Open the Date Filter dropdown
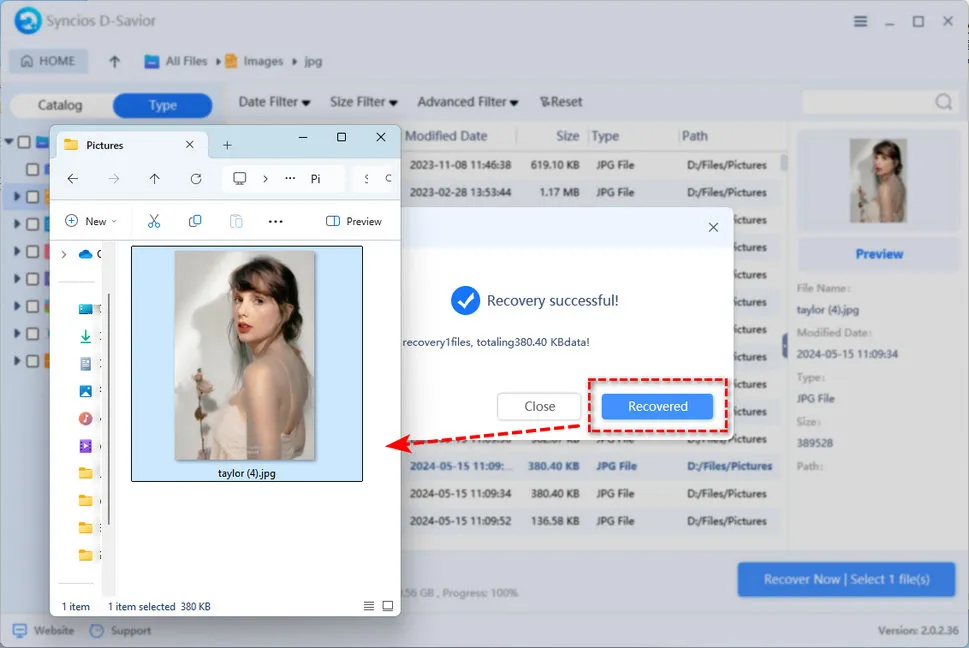The height and width of the screenshot is (648, 969). (274, 102)
